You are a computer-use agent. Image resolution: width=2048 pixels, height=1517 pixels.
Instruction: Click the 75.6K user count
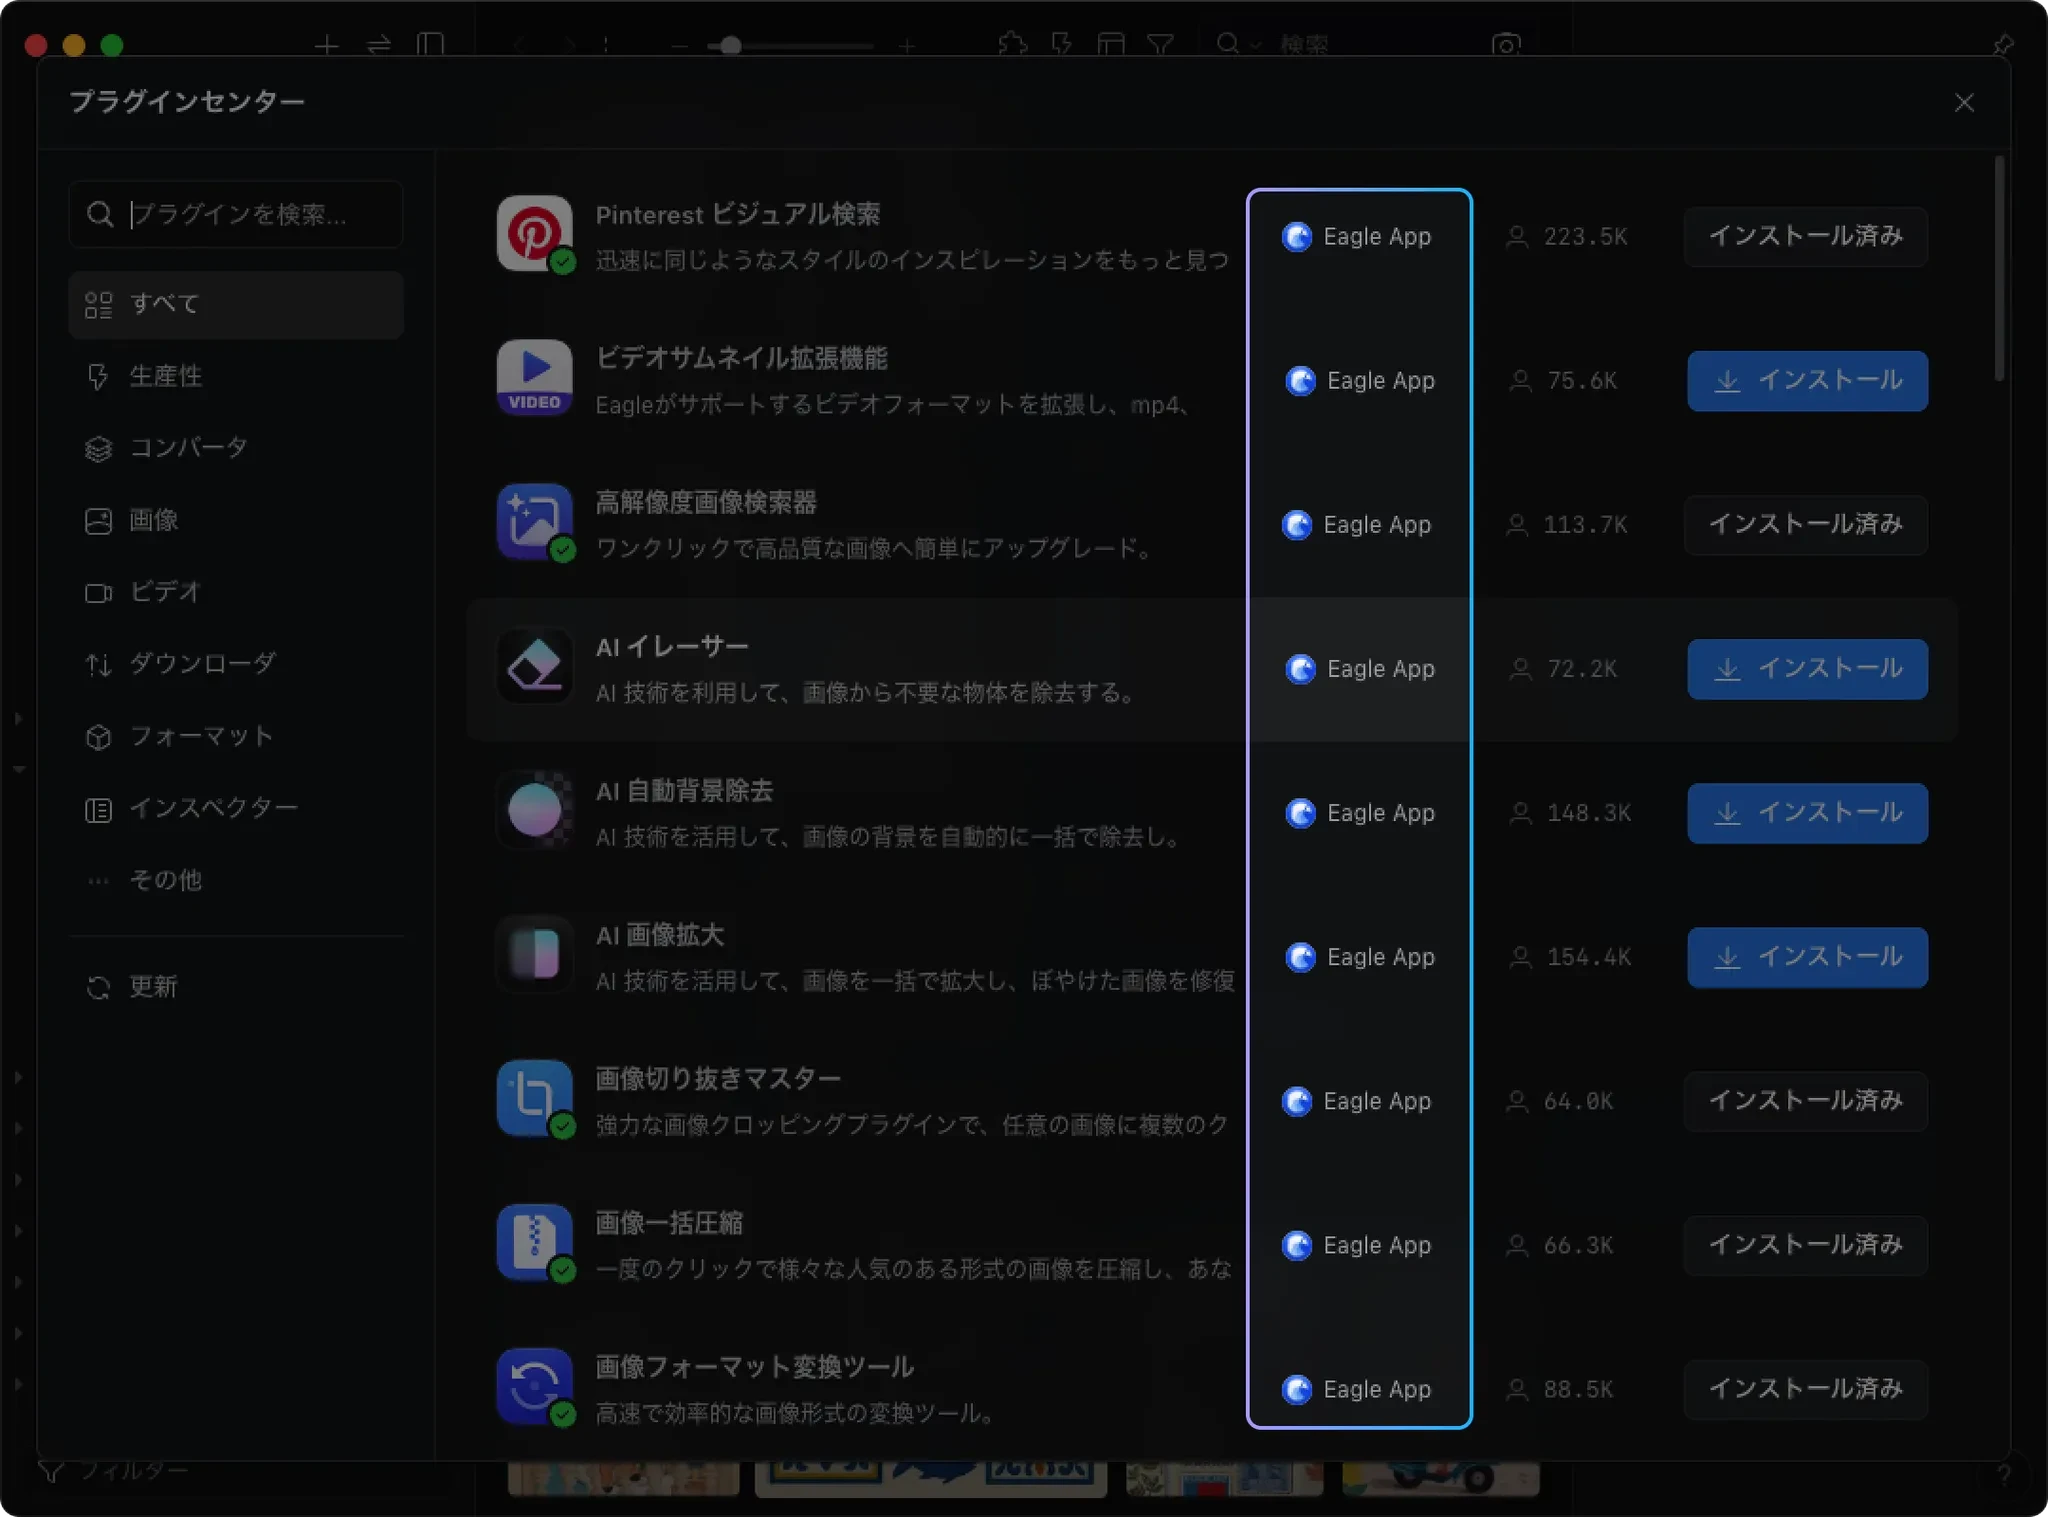tap(1582, 381)
